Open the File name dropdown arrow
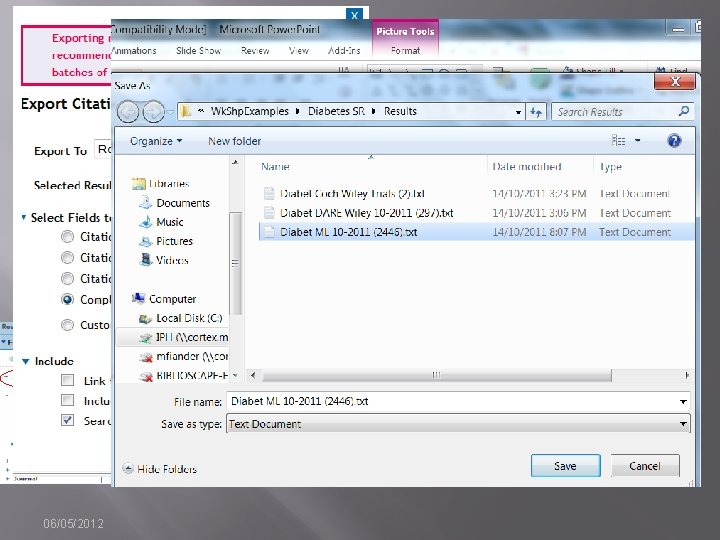Viewport: 720px width, 540px height. (683, 402)
